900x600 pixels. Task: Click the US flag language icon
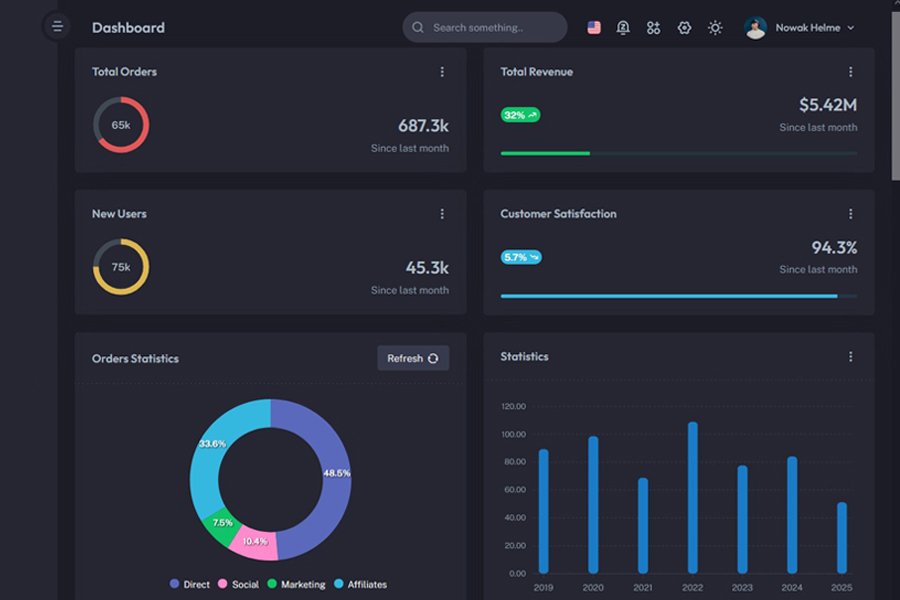pos(594,28)
